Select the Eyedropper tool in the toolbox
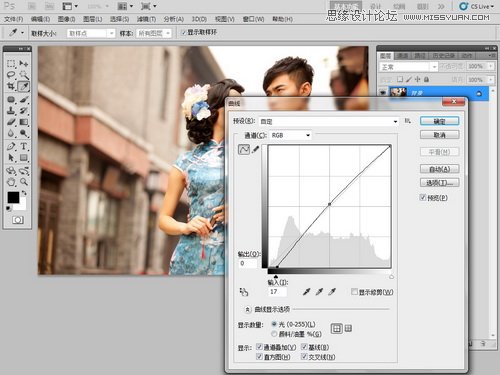 point(24,86)
